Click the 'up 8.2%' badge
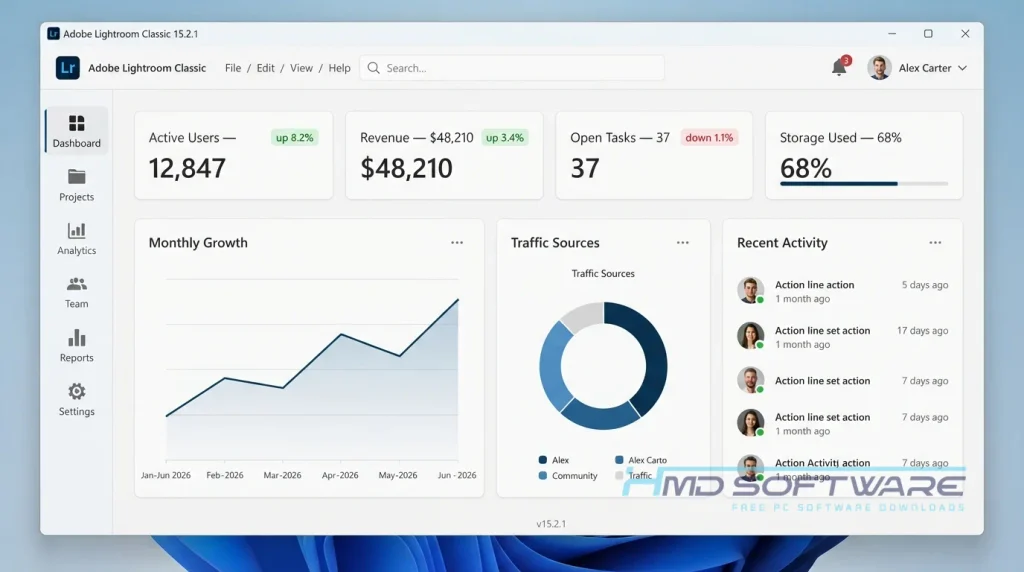 [x=295, y=138]
